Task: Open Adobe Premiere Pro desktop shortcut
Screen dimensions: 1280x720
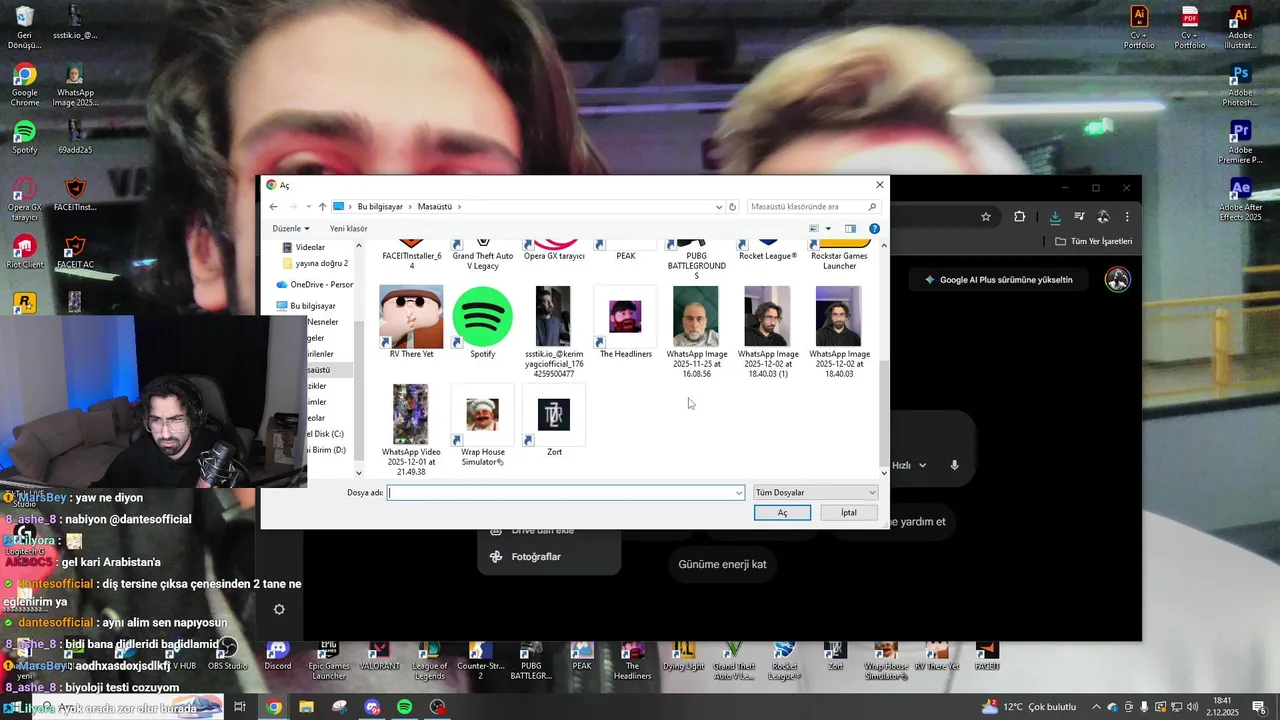Action: click(x=1240, y=143)
